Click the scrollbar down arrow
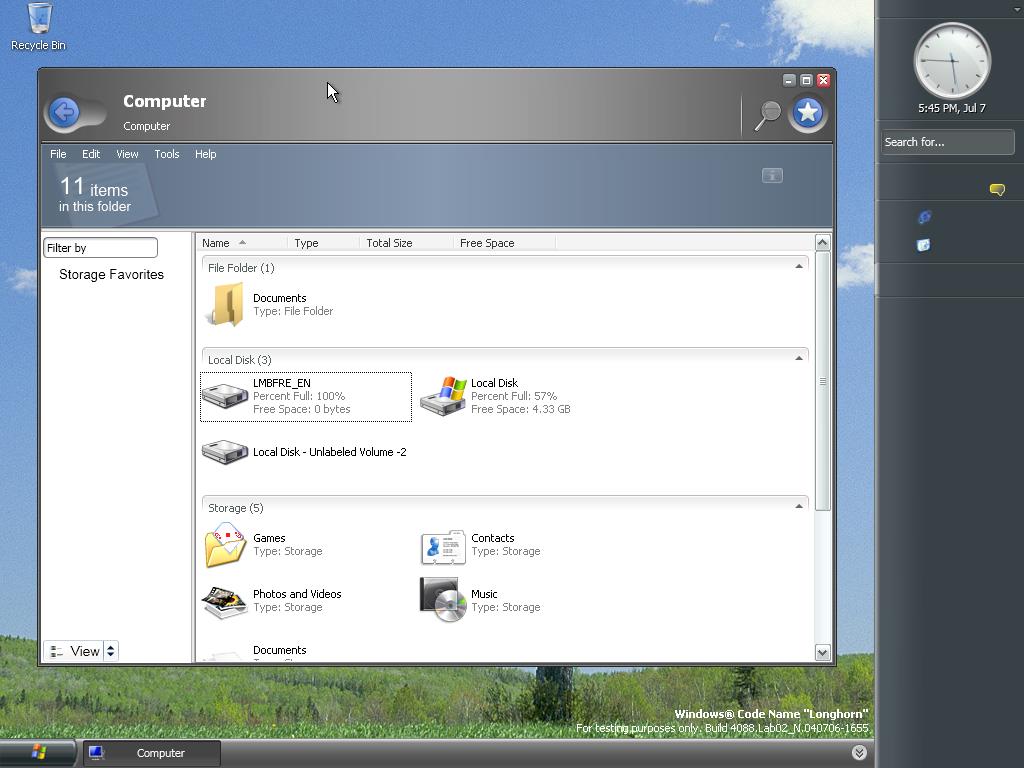 pos(823,652)
